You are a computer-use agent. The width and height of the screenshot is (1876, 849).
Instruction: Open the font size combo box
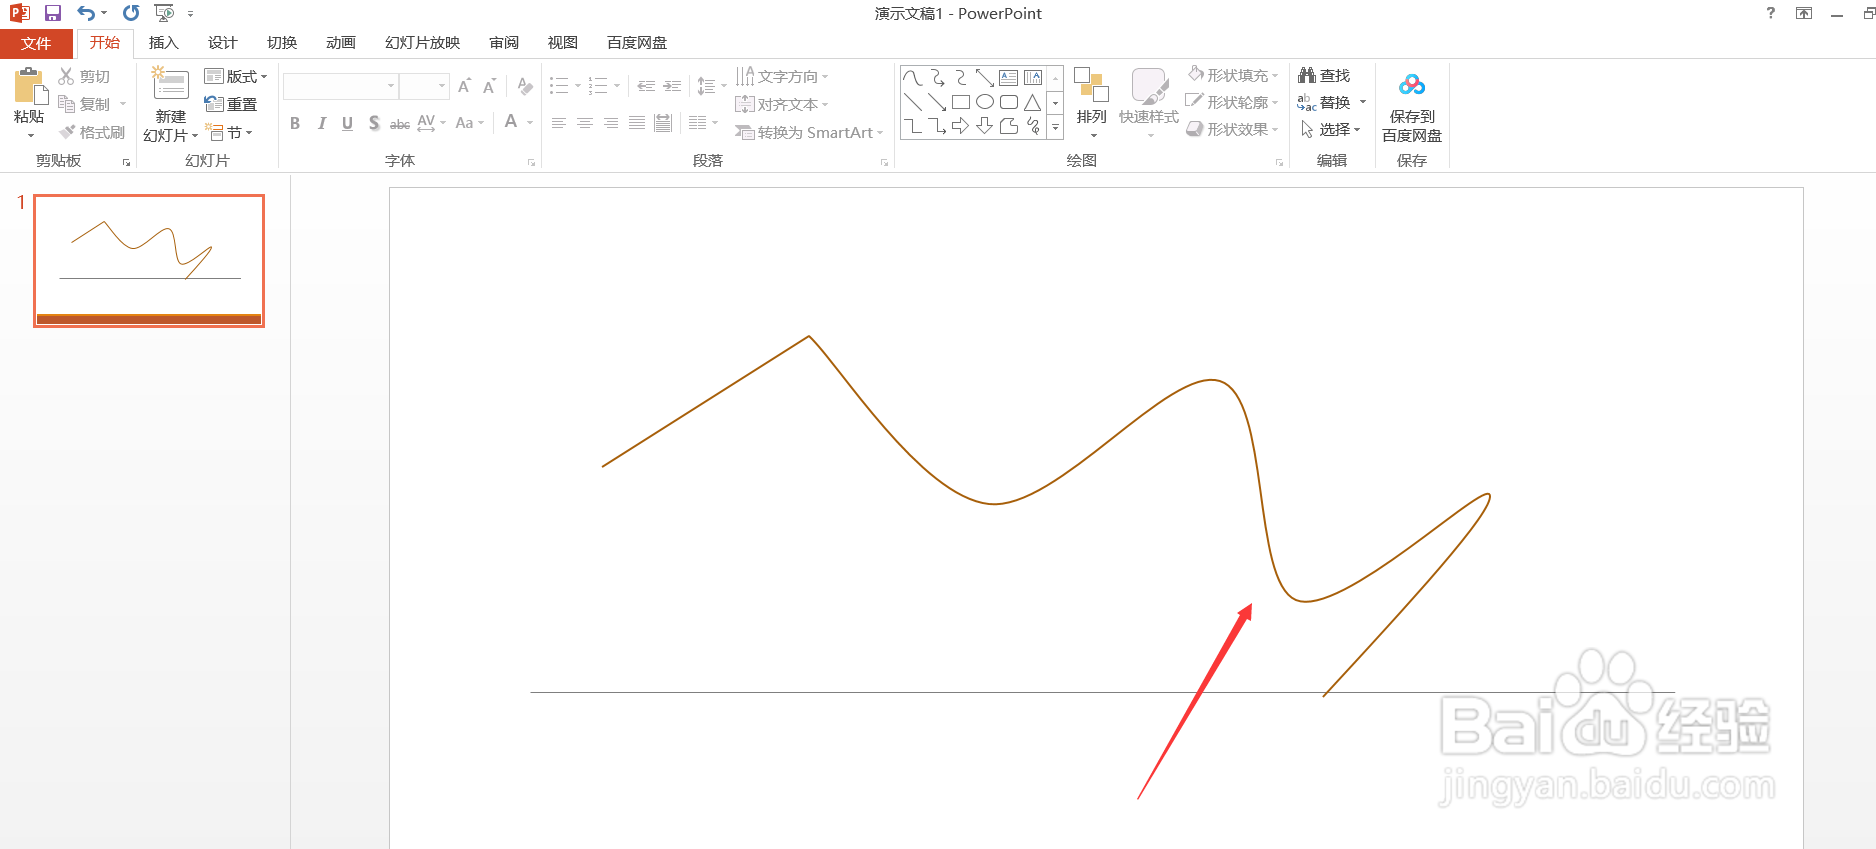424,86
